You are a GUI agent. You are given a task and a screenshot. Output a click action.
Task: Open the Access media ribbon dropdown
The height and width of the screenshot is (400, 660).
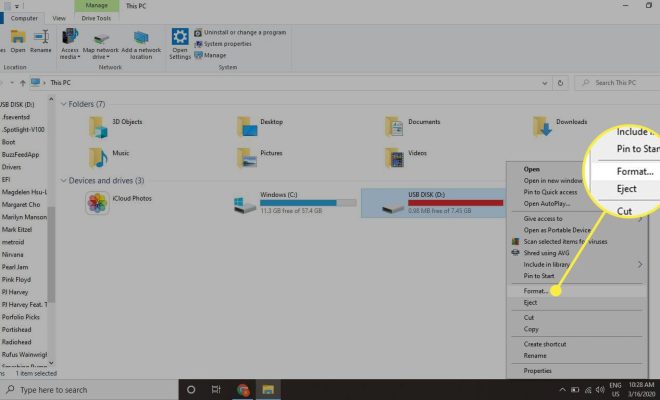click(69, 44)
